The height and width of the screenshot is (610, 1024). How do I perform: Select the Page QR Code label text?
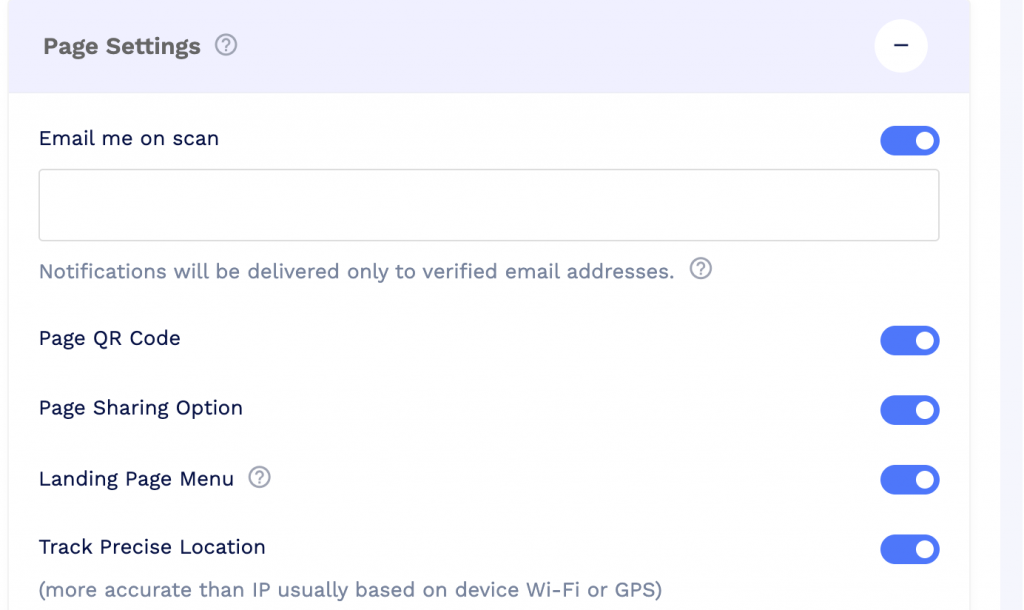109,338
